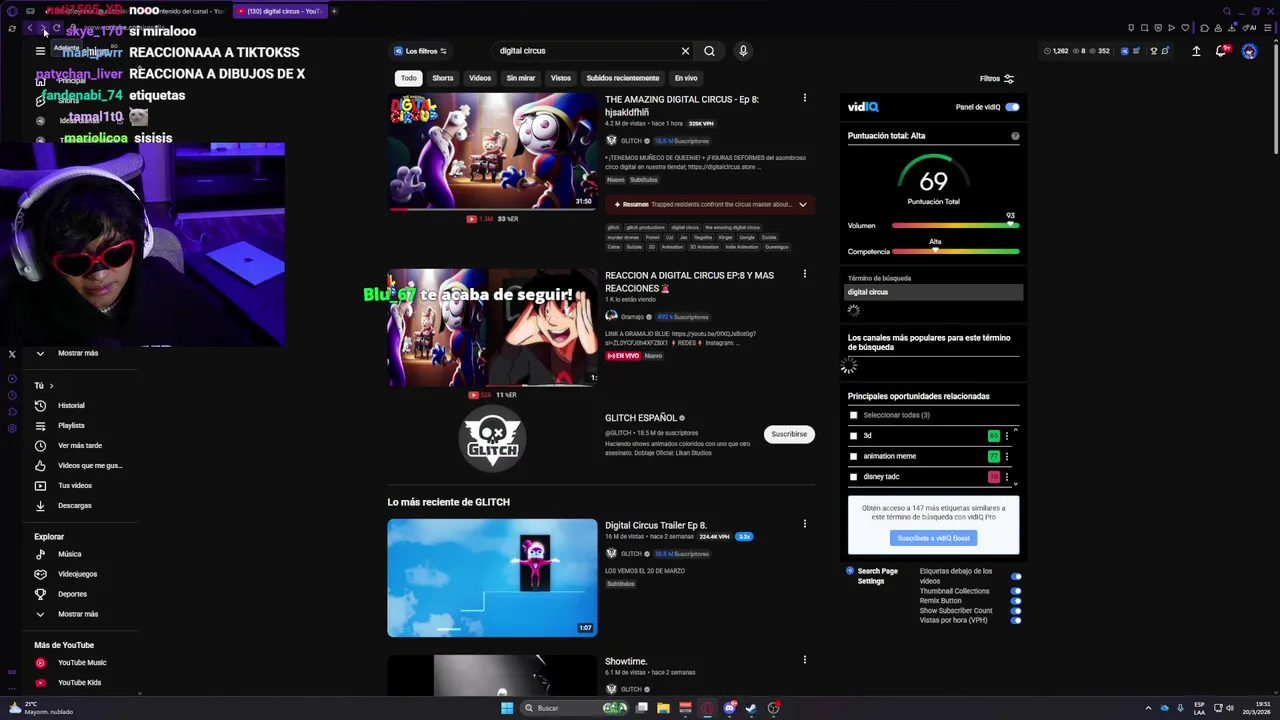Open Filtros options in results header
This screenshot has height=720, width=1280.
point(997,79)
